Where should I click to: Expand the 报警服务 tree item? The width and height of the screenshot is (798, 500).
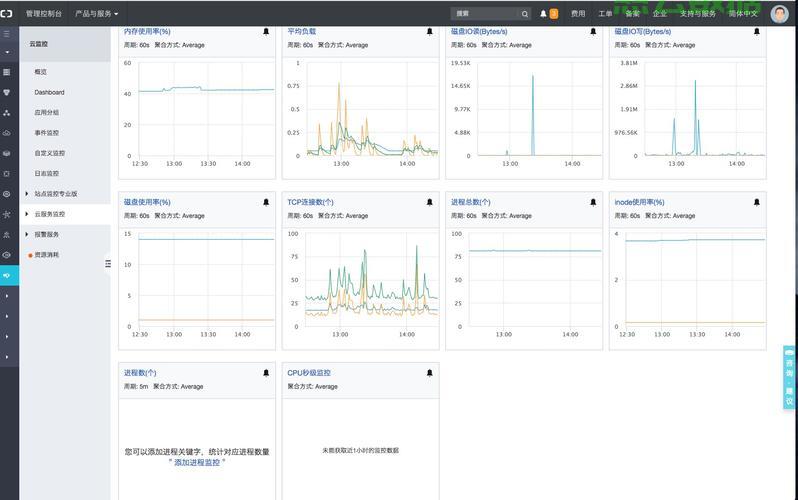click(26, 234)
